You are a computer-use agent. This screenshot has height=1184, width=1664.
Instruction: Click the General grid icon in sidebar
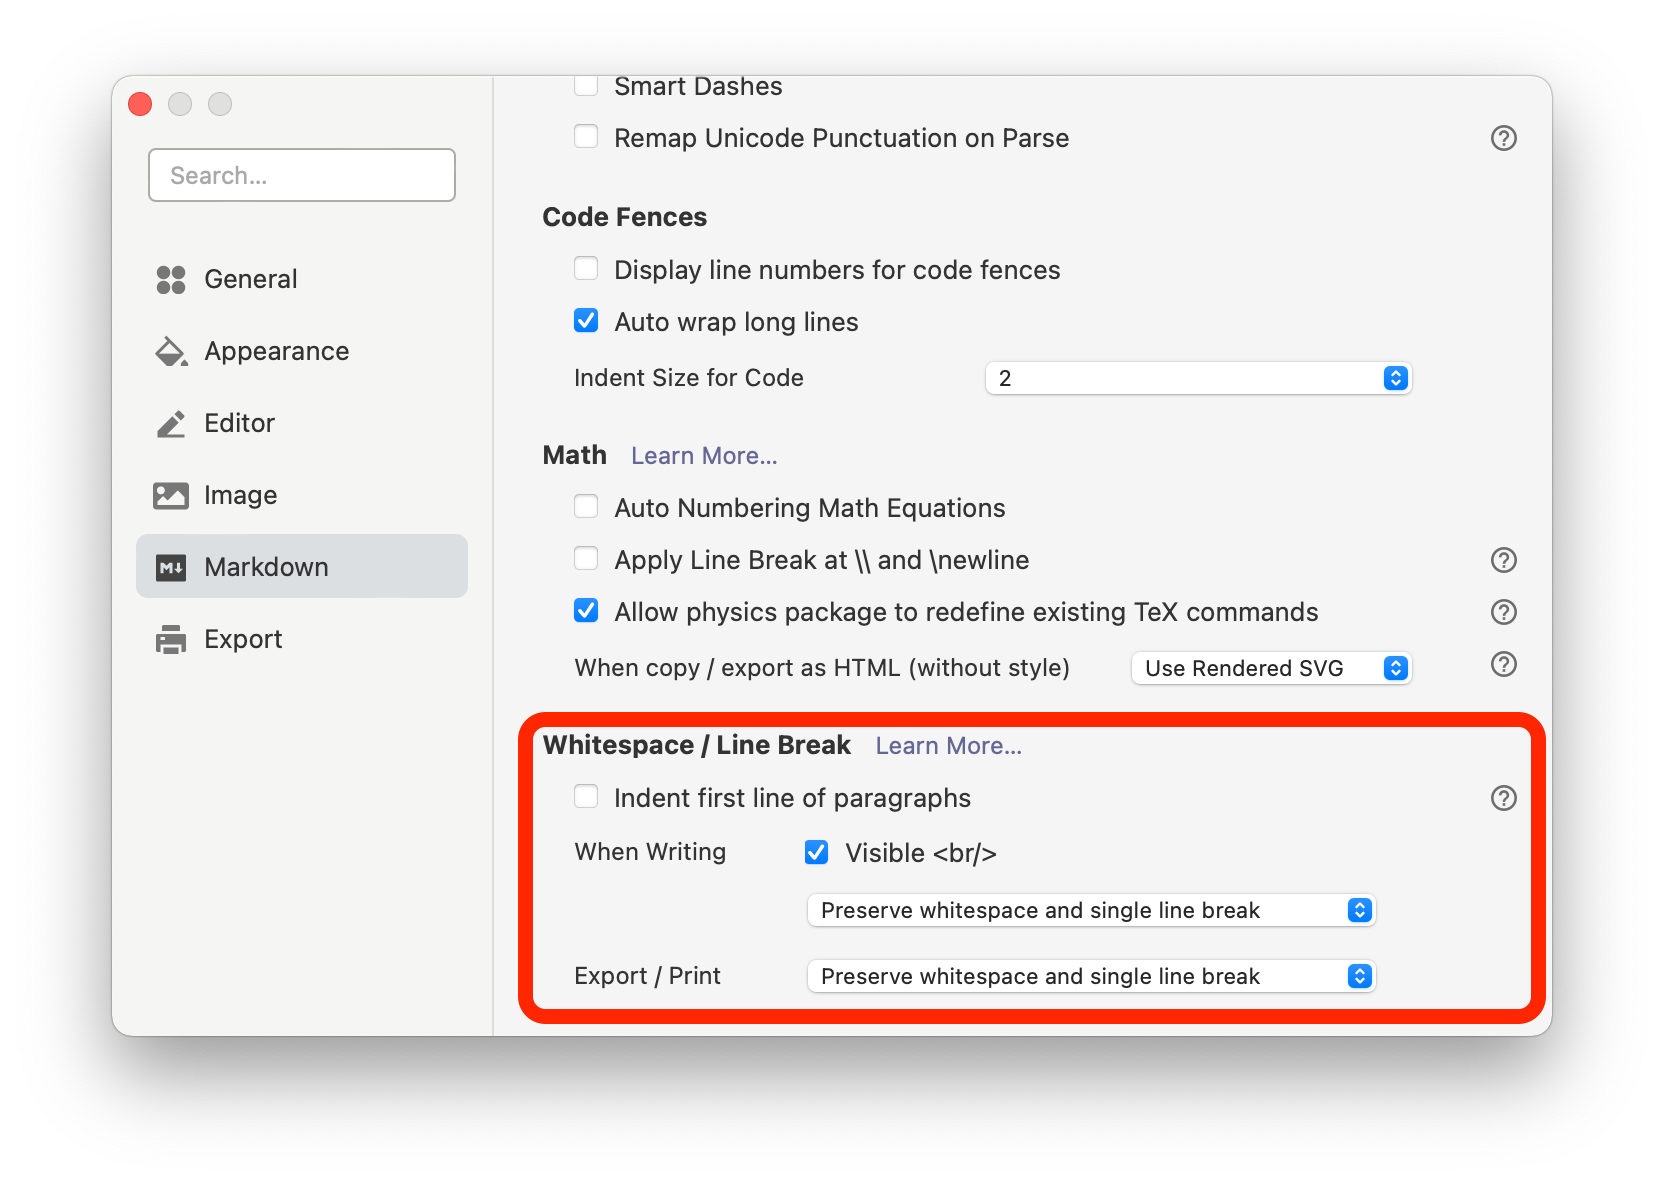click(x=171, y=280)
